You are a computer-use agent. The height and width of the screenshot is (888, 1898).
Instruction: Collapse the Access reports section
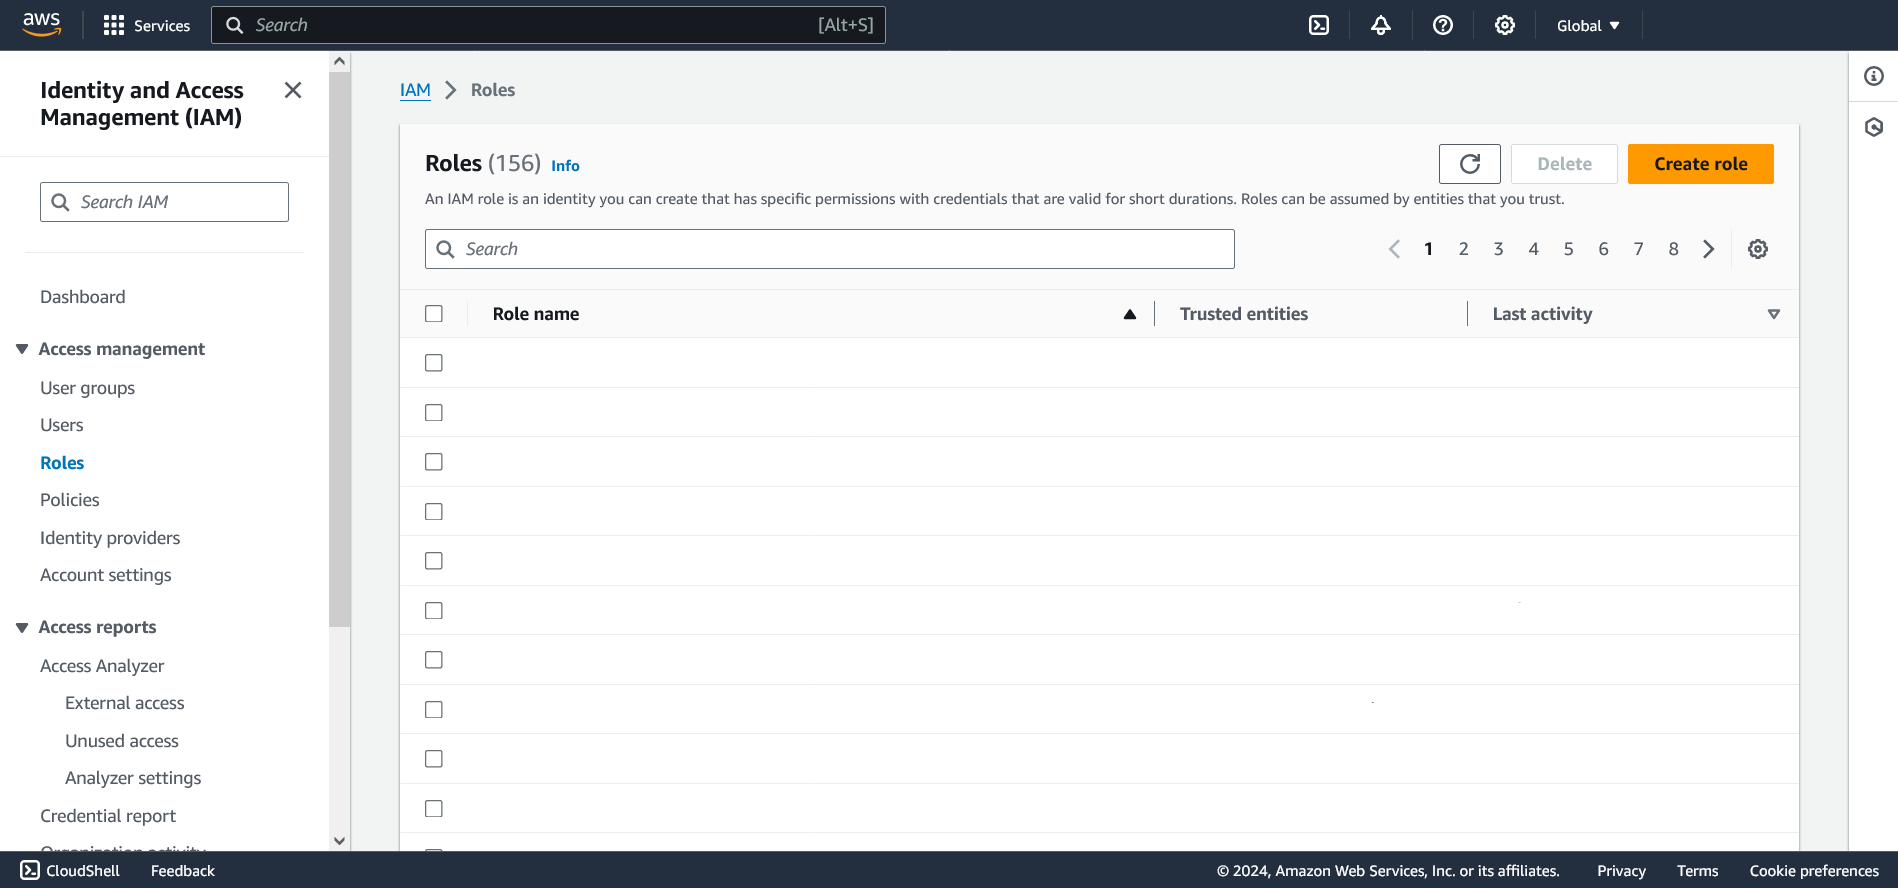tap(22, 627)
